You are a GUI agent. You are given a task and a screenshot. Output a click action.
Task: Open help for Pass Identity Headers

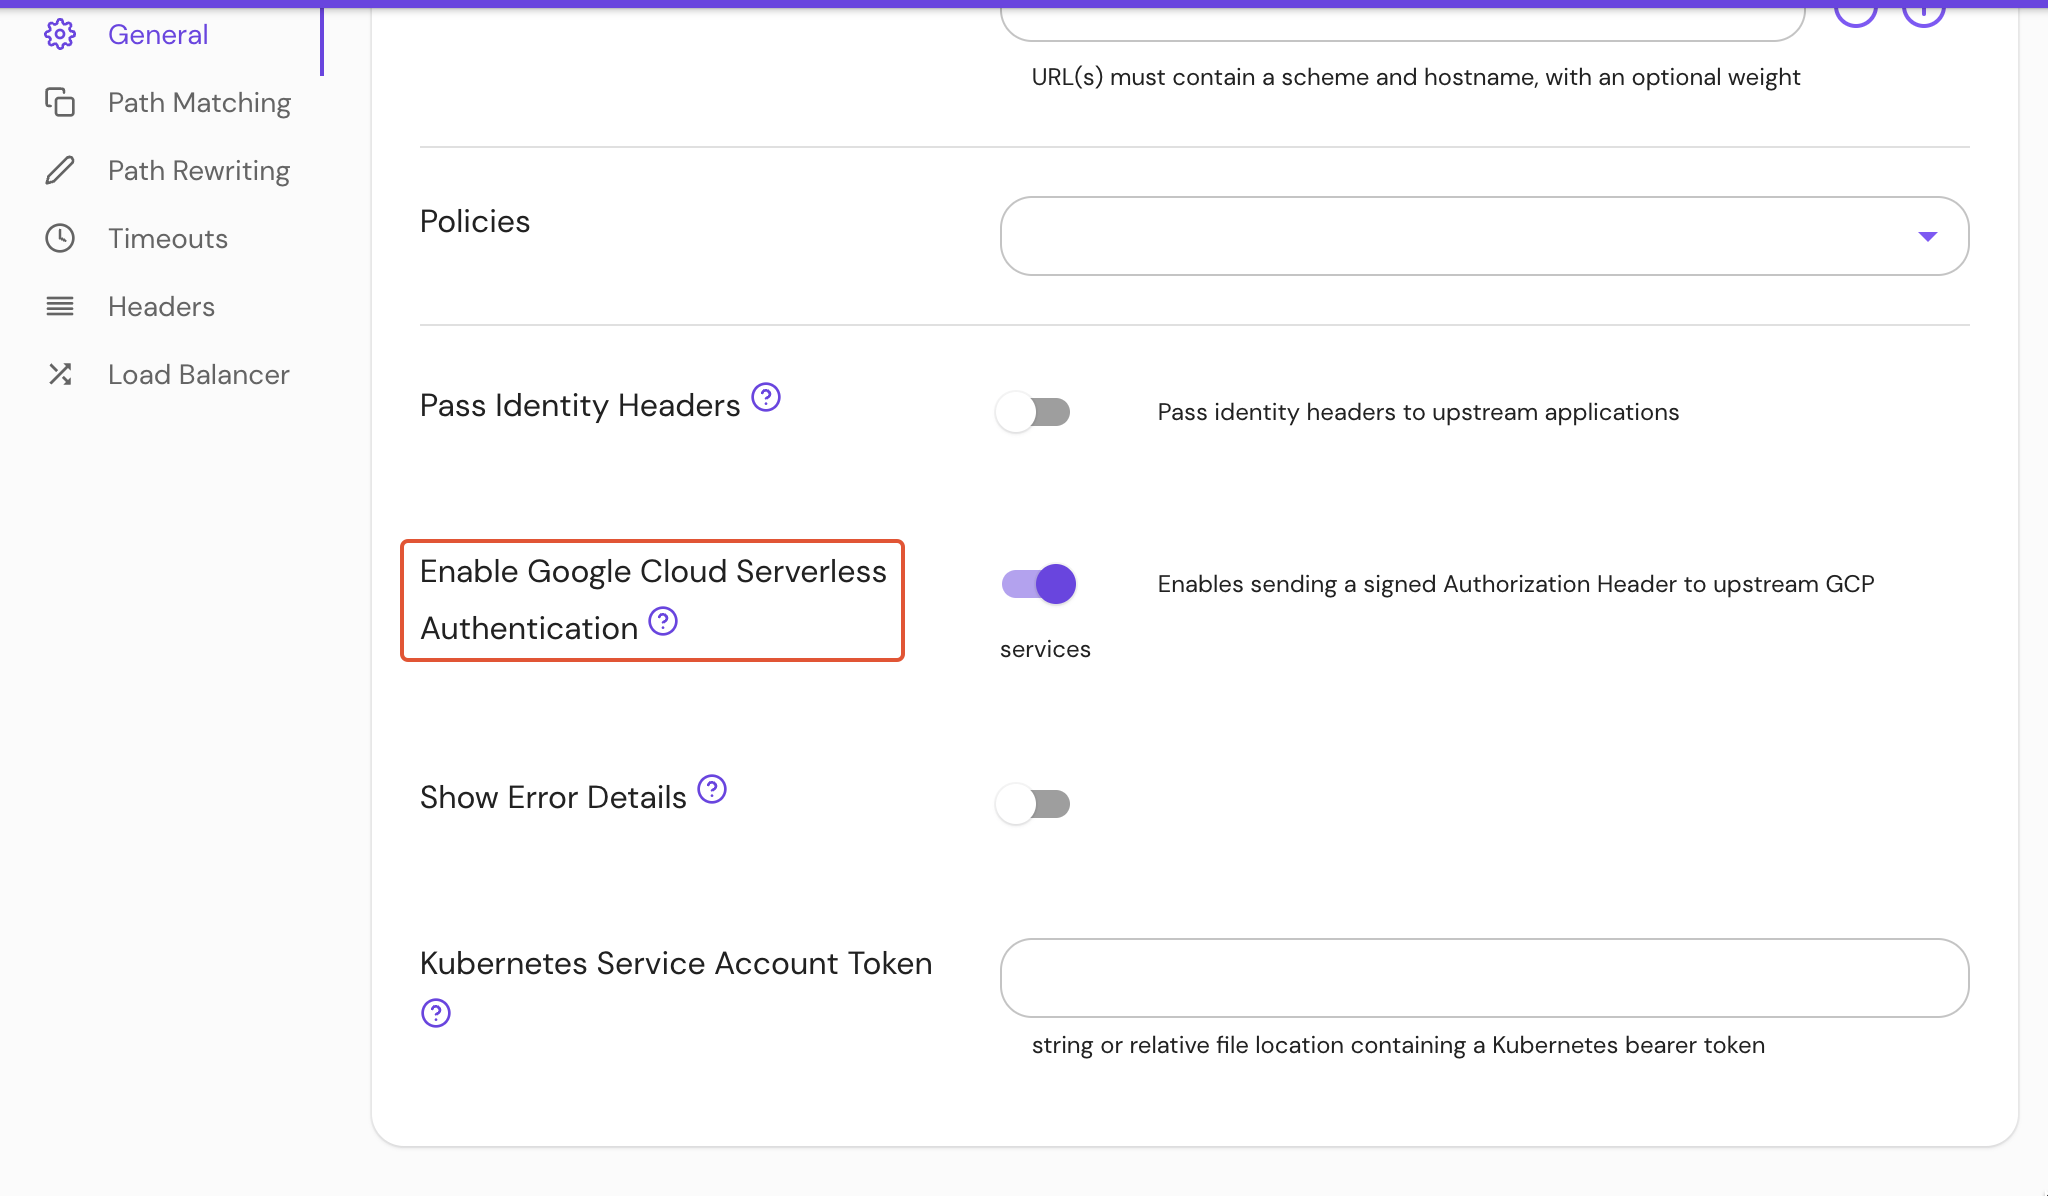tap(766, 398)
